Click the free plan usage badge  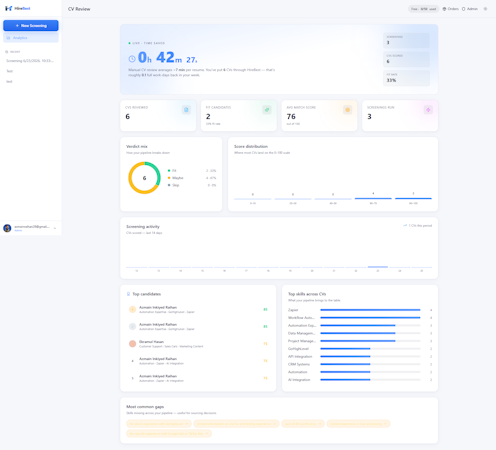423,9
